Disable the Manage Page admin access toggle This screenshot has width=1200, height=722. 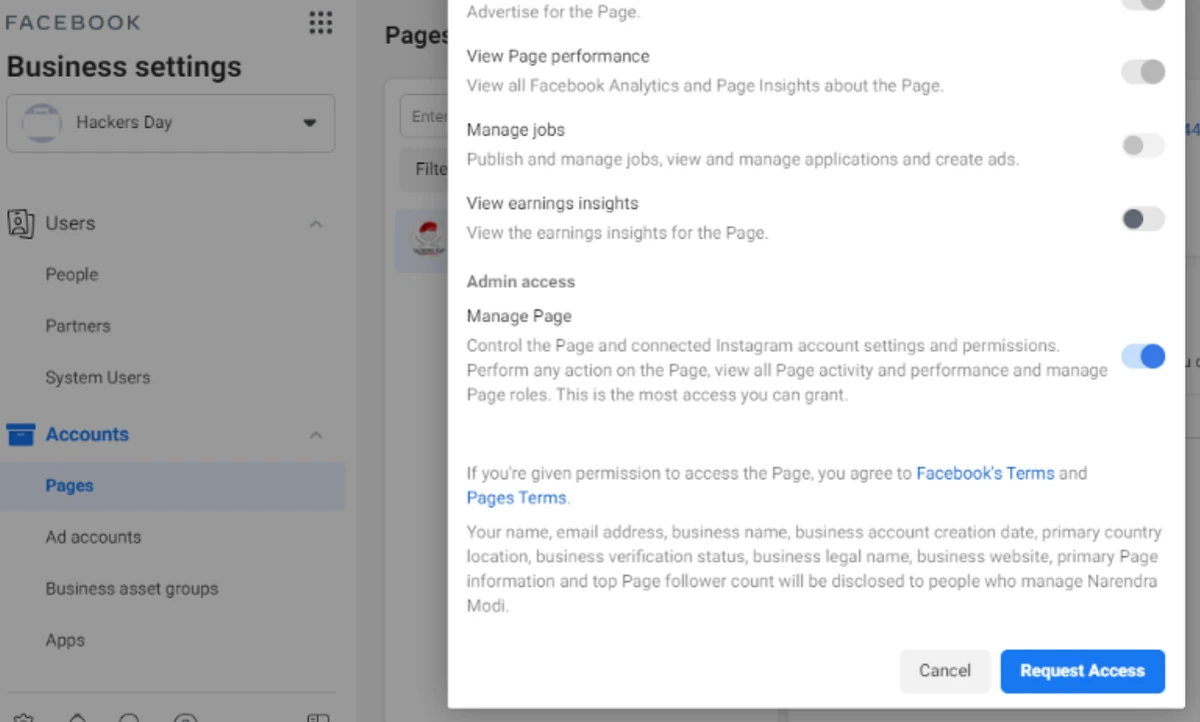click(1142, 356)
